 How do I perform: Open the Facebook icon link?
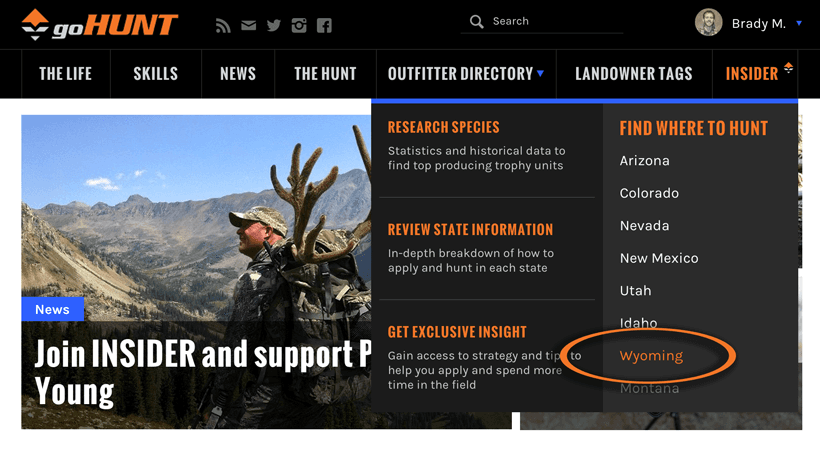pos(324,25)
